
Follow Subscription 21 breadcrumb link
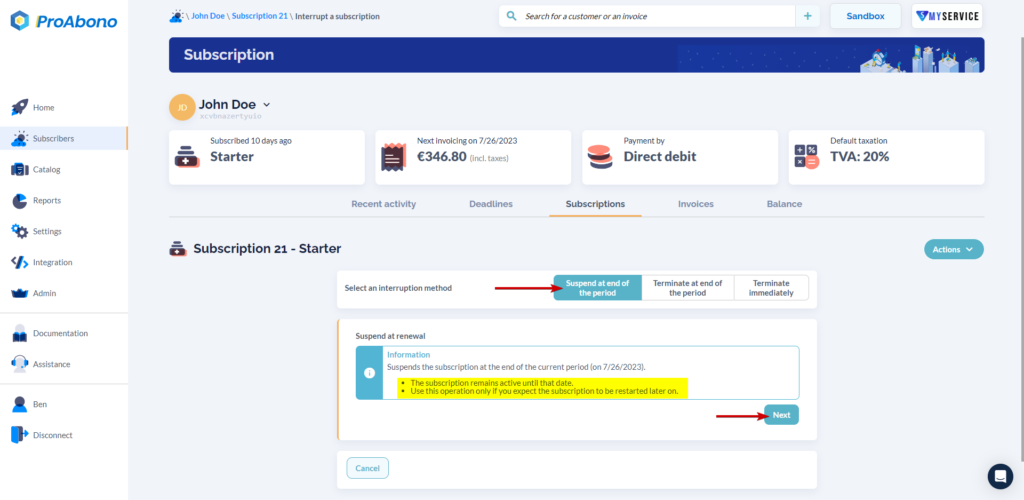259,16
